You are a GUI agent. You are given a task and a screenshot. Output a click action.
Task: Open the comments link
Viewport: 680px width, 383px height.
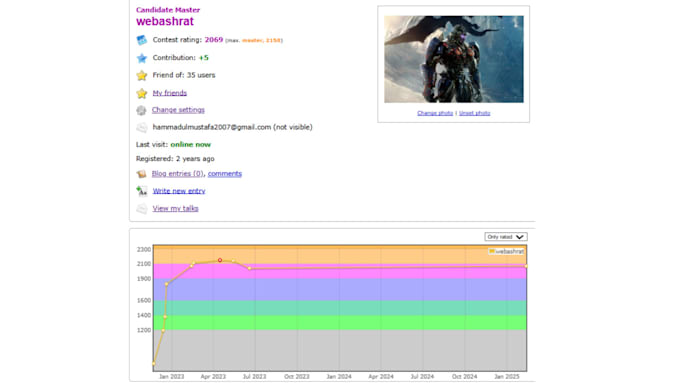tap(225, 173)
